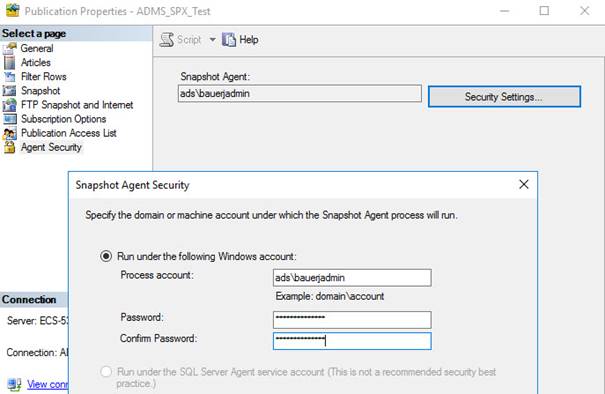The width and height of the screenshot is (605, 394).
Task: Open the General page icon
Action: [9, 48]
